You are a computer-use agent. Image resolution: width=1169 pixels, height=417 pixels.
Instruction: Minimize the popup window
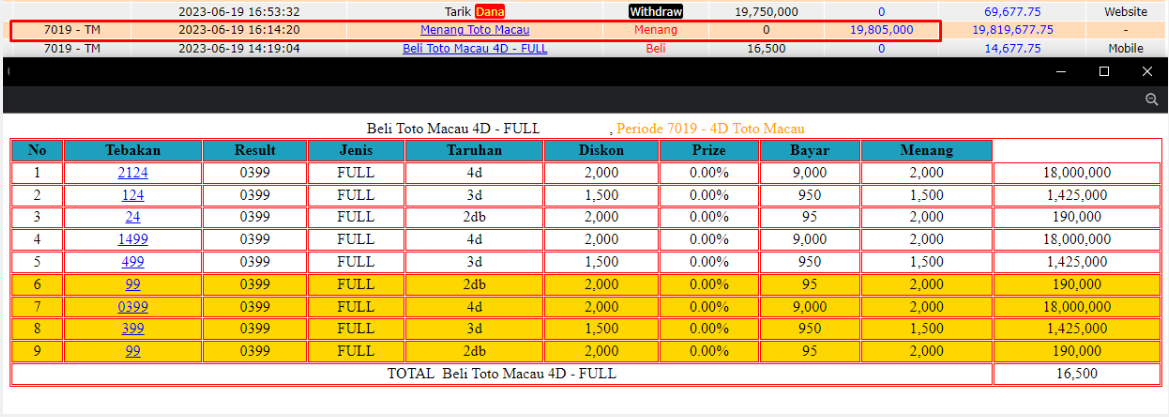pyautogui.click(x=1060, y=72)
